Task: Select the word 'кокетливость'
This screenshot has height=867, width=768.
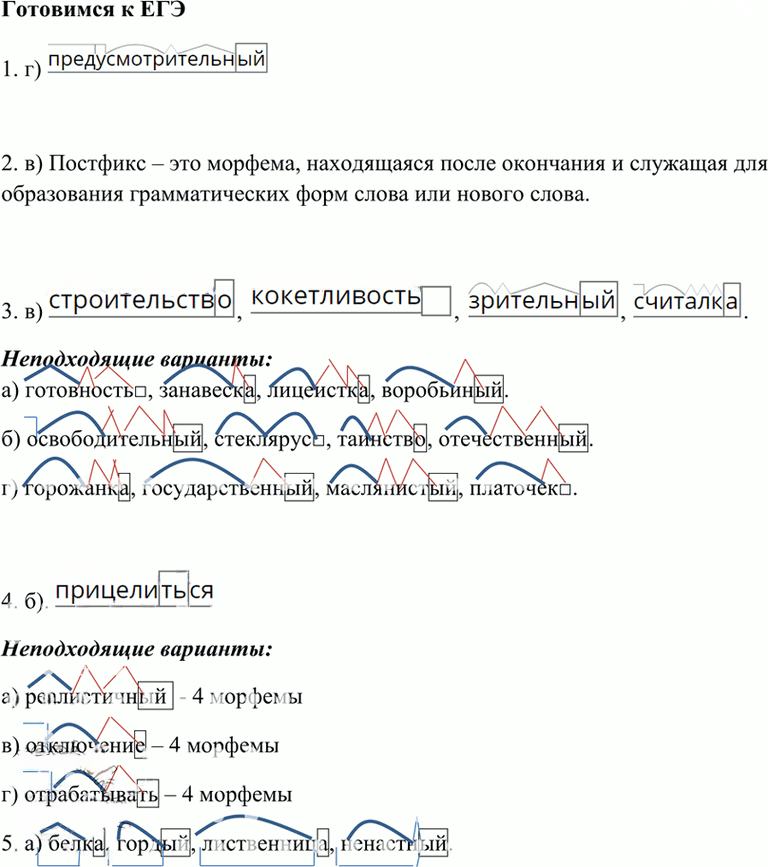Action: (336, 296)
